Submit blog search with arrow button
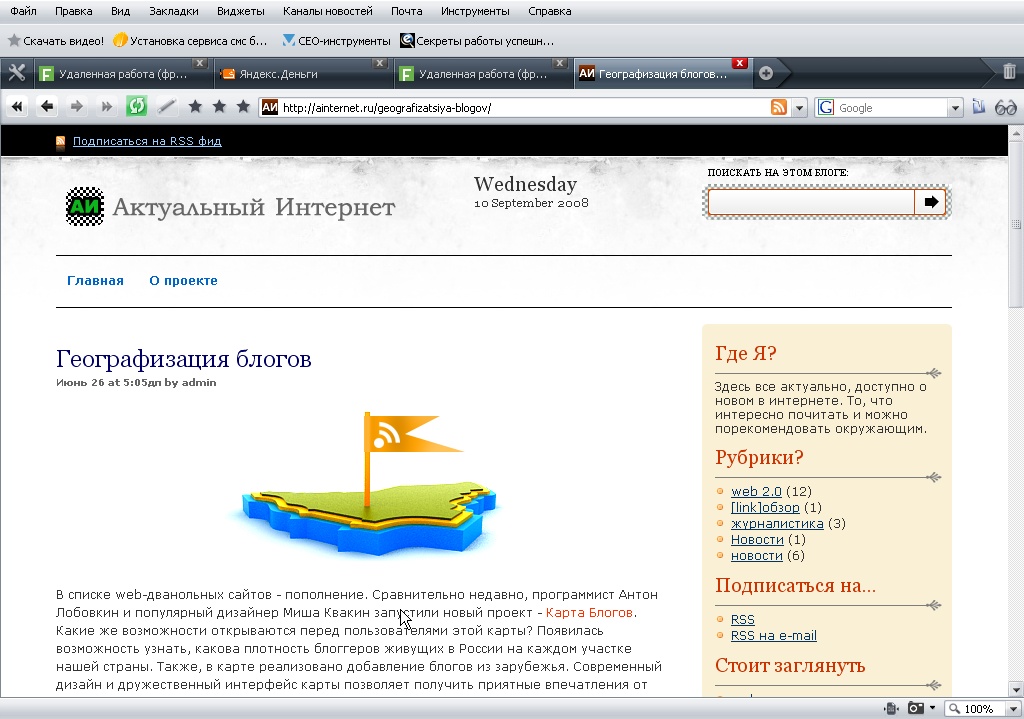1024x719 pixels. (931, 202)
